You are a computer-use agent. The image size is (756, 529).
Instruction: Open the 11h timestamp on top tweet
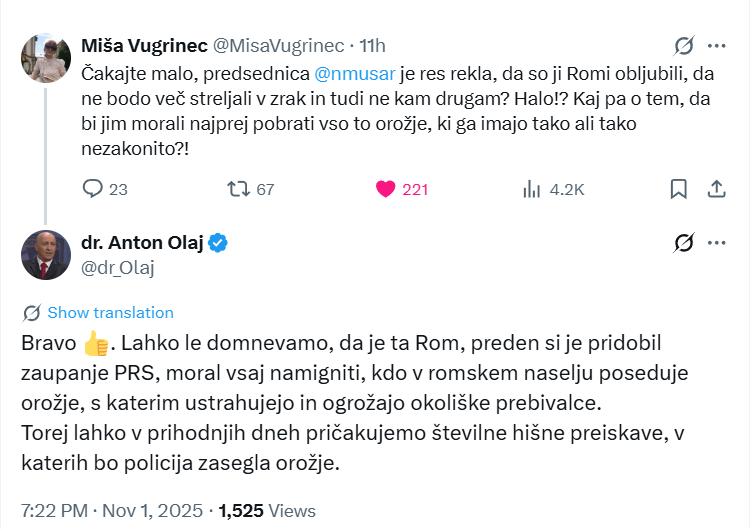[x=372, y=46]
